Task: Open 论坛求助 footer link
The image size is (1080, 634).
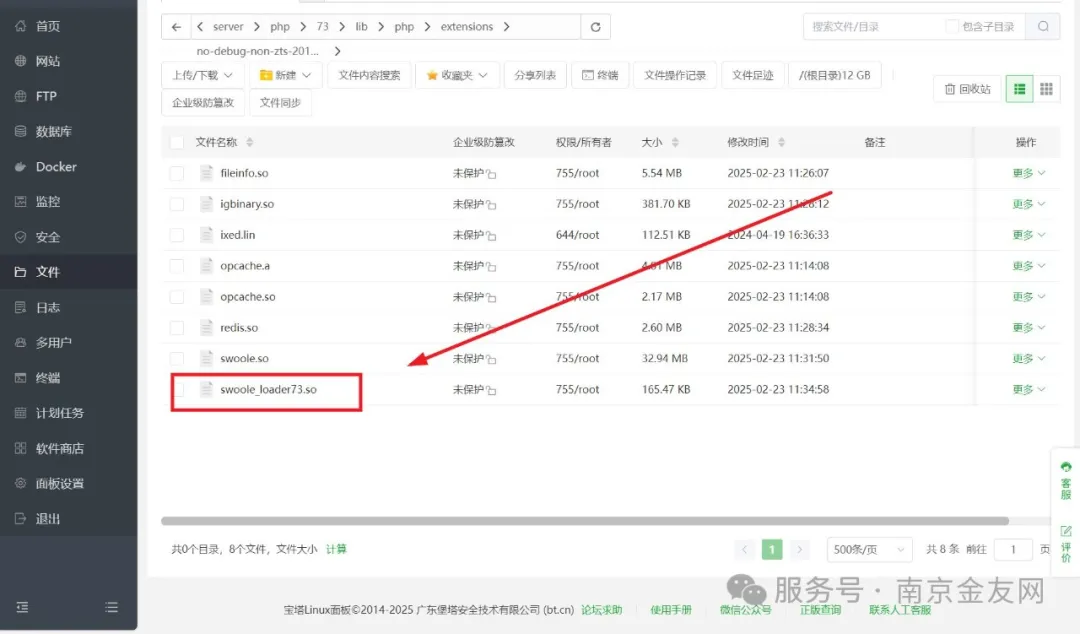Action: click(x=601, y=610)
